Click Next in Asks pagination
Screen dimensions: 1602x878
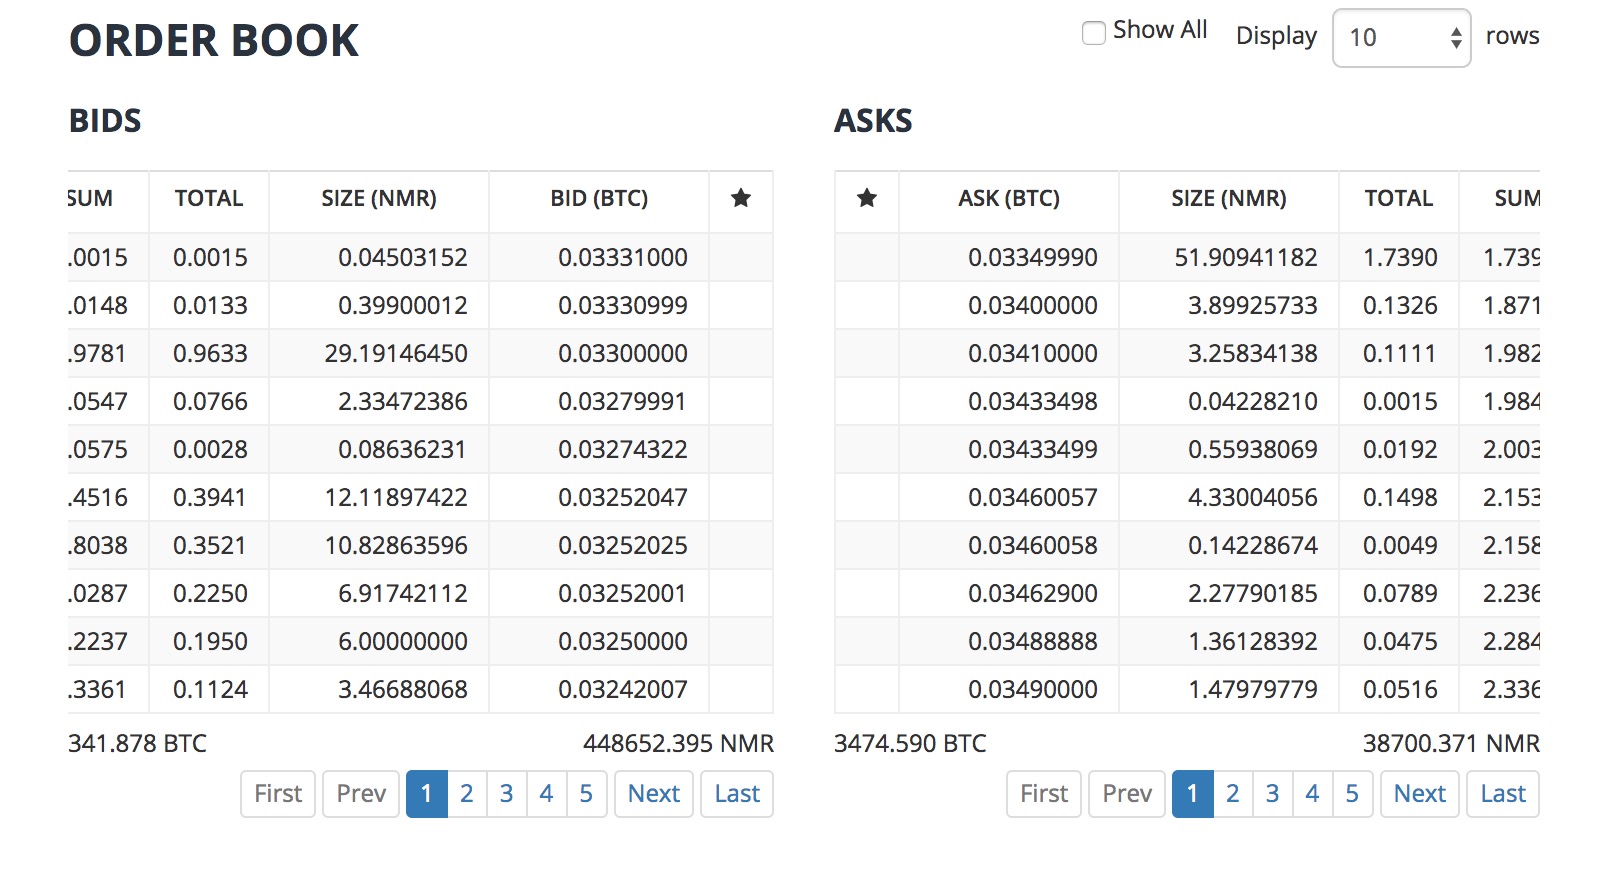point(1420,794)
